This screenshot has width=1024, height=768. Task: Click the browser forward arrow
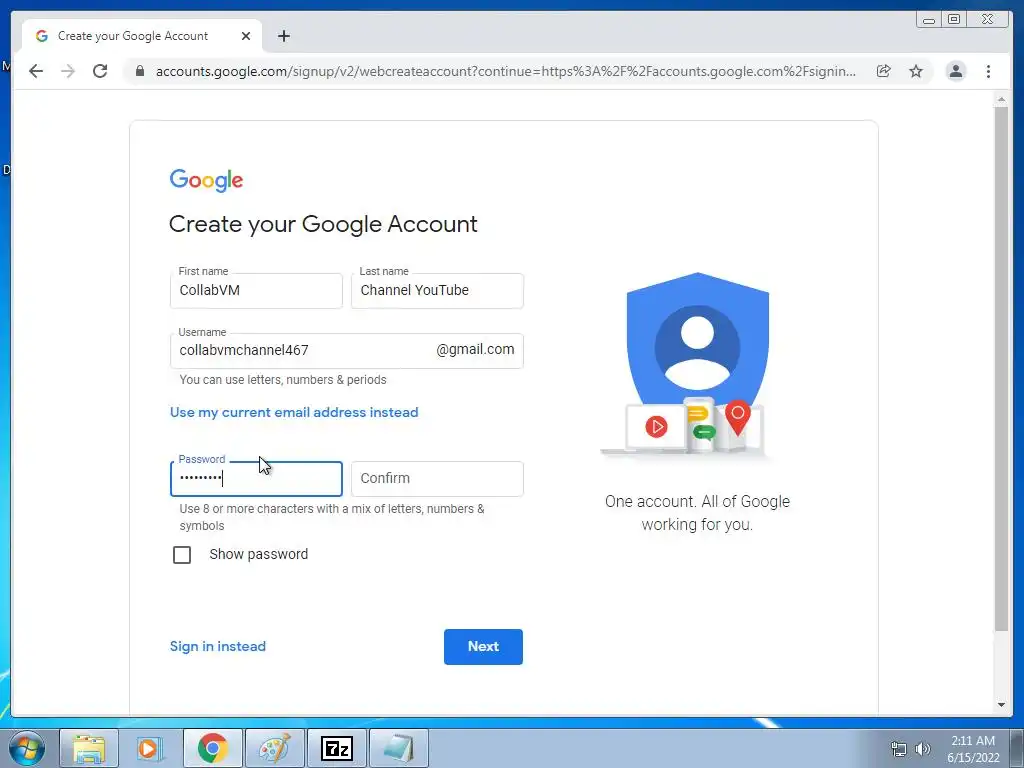[x=68, y=71]
